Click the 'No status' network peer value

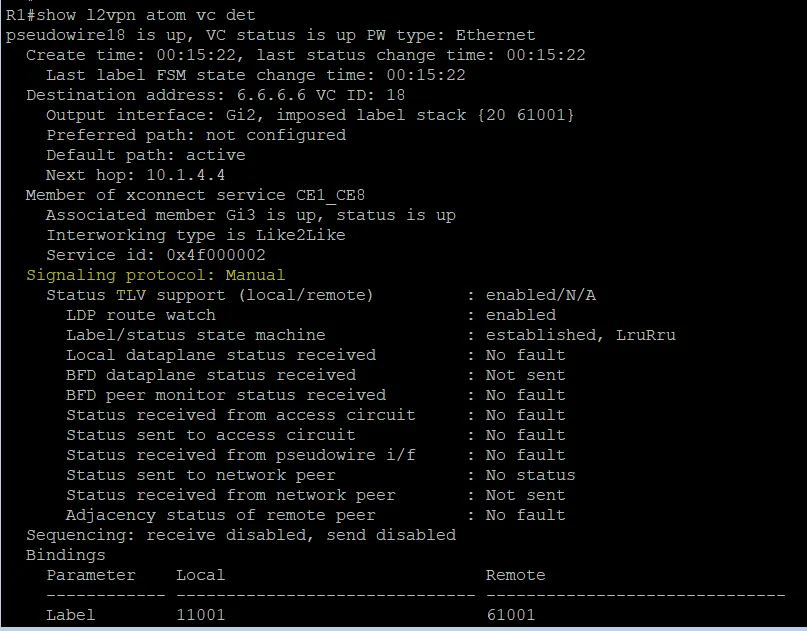(x=530, y=475)
